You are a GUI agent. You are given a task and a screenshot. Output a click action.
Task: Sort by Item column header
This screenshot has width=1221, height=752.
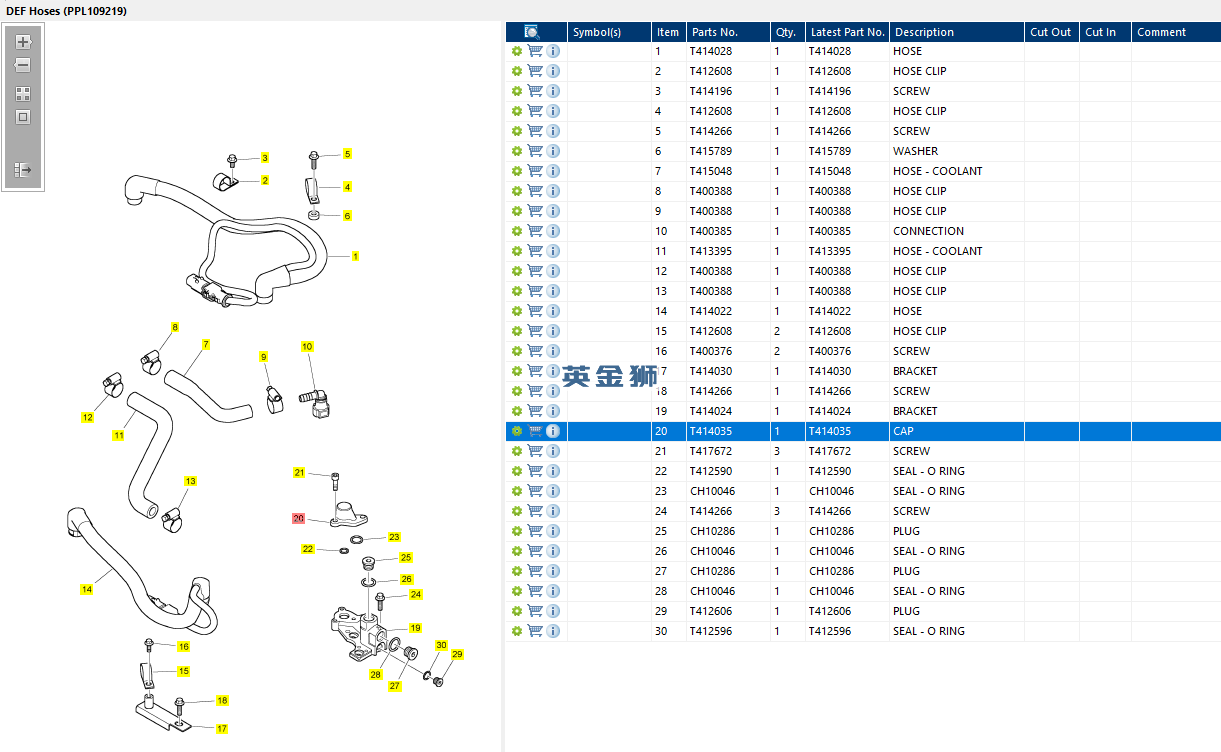pos(668,32)
